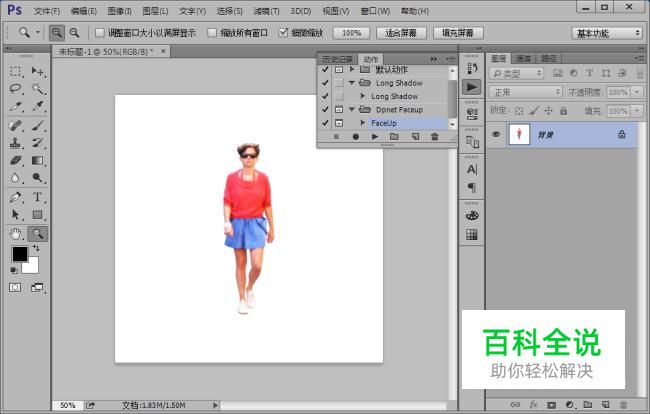The height and width of the screenshot is (414, 650).
Task: Select the Rectangular Marquee tool
Action: click(16, 71)
